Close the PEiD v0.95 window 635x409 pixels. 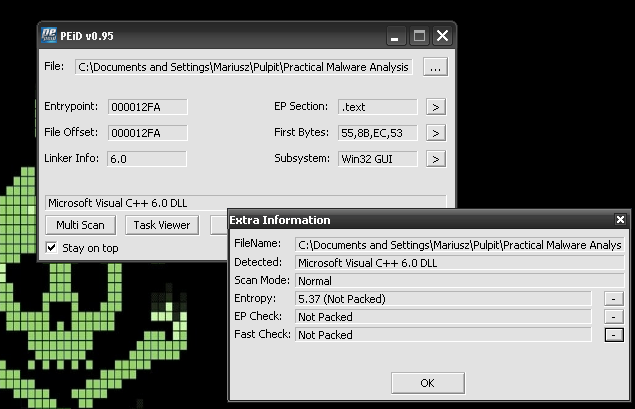[x=442, y=36]
